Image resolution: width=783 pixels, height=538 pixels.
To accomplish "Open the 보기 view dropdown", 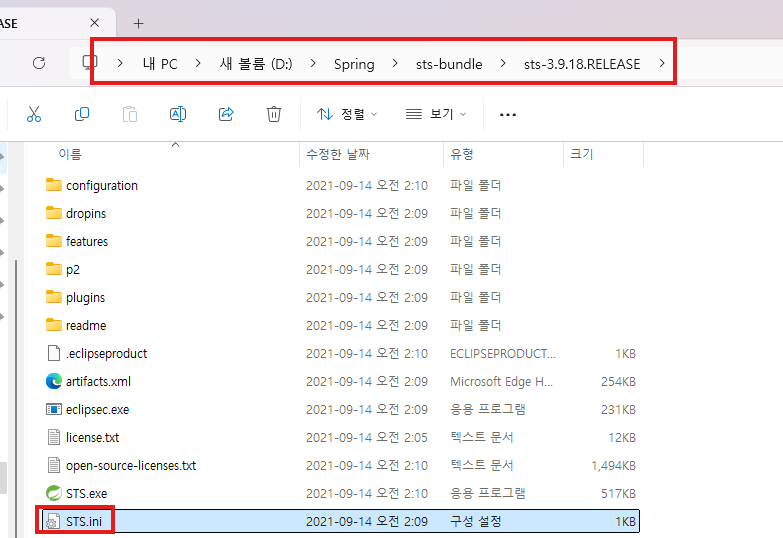I will tap(436, 114).
